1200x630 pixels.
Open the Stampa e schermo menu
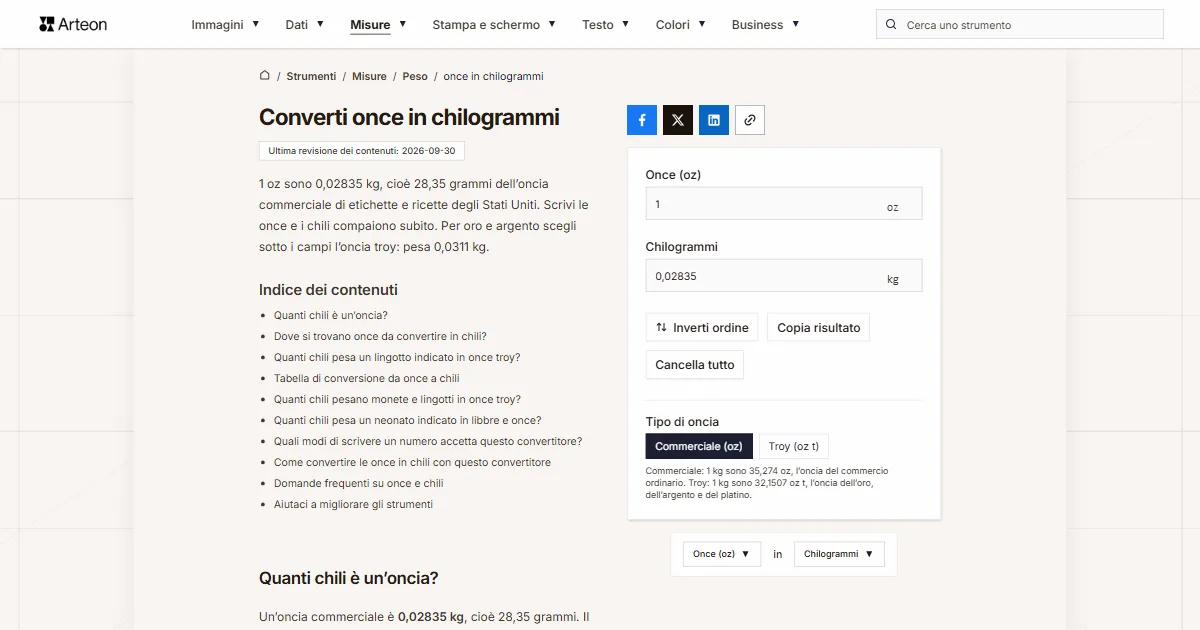click(x=494, y=25)
